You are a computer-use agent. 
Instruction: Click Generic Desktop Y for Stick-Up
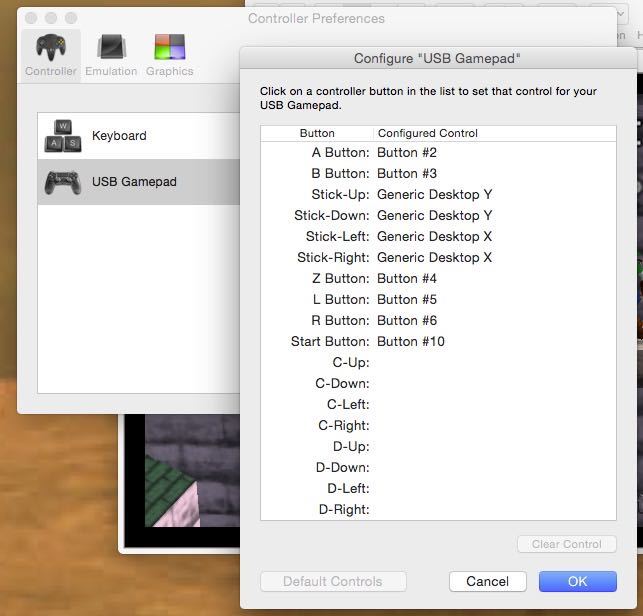click(435, 194)
